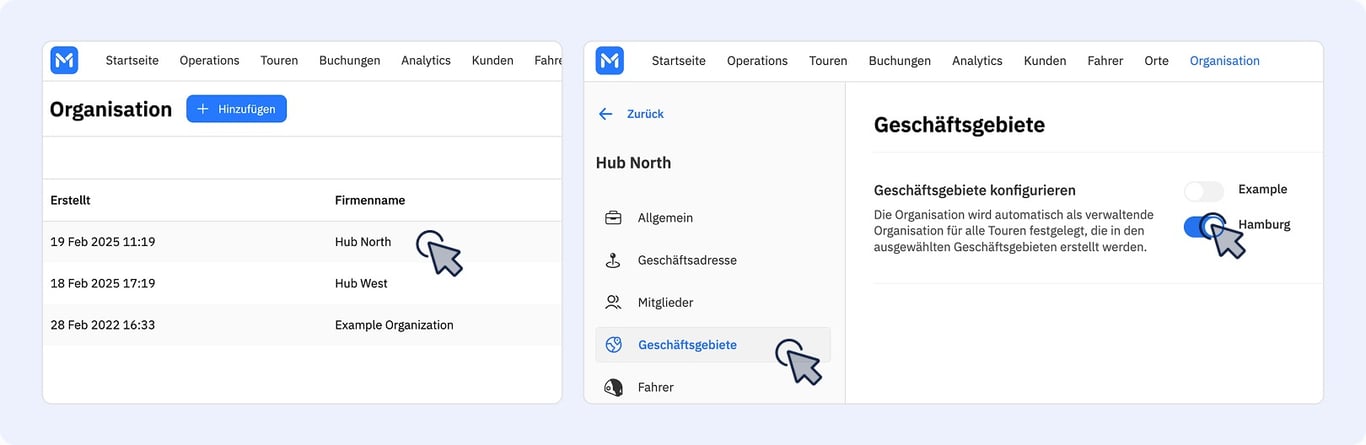
Task: Click the people icon next to Mitglieder
Action: [x=614, y=302]
